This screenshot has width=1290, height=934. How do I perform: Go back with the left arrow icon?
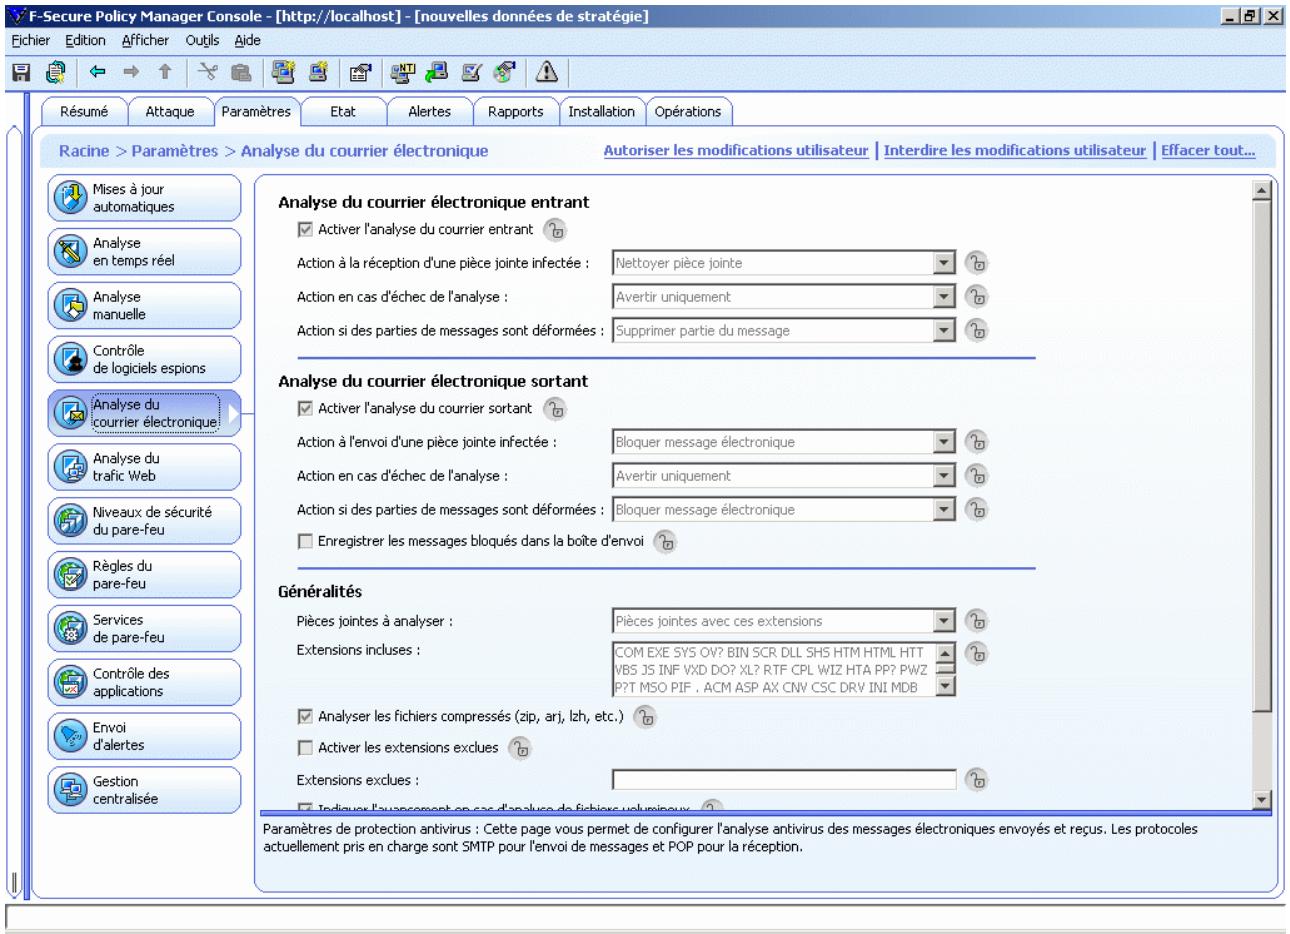coord(98,71)
